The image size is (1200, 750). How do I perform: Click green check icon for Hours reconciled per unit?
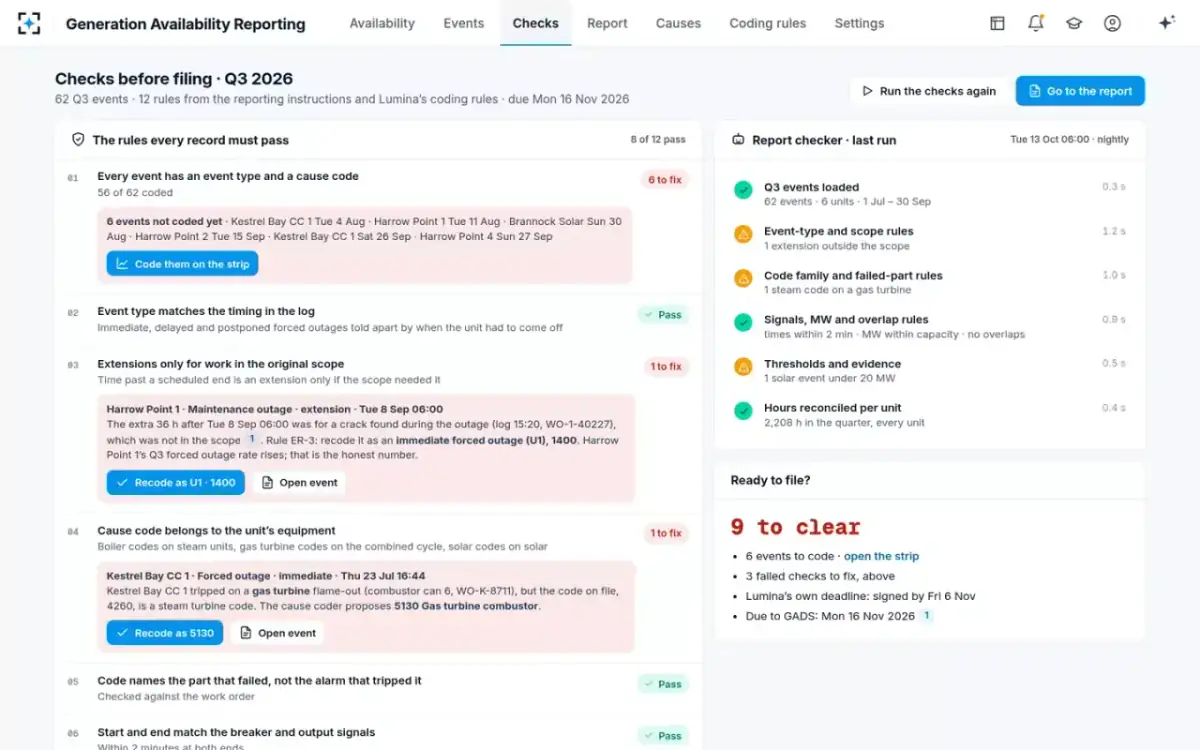click(x=743, y=410)
